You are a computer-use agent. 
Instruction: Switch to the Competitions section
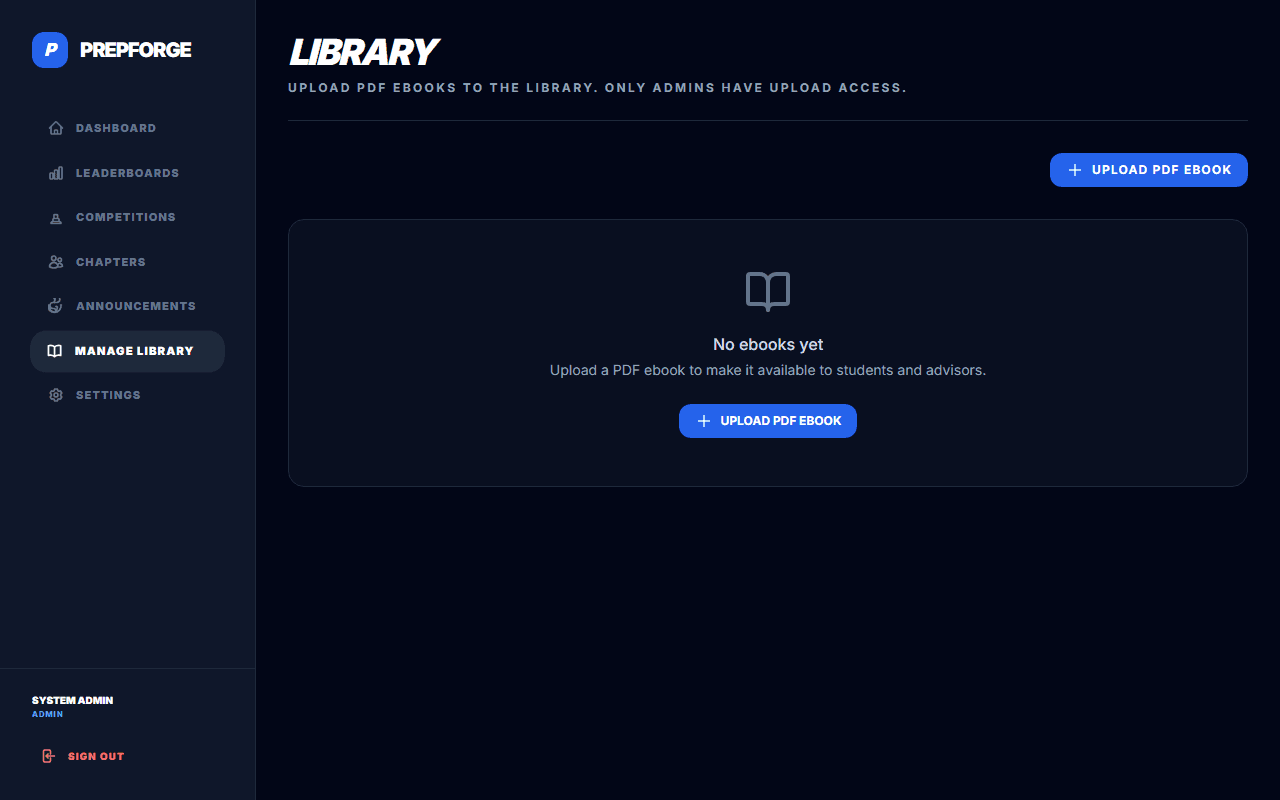pos(124,217)
